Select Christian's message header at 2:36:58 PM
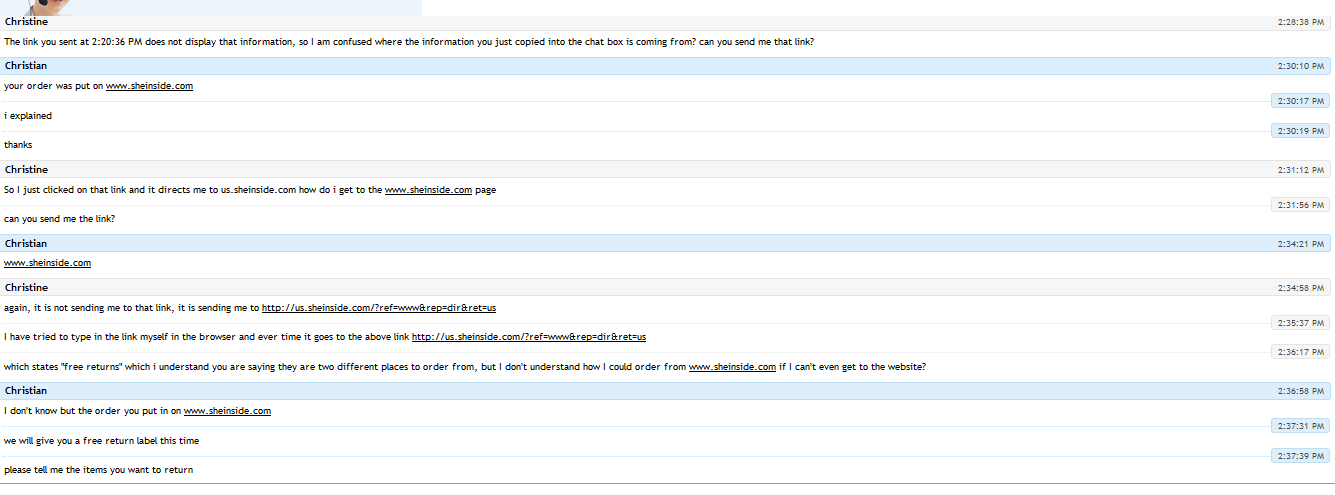Viewport: 1335px width, 495px height. pyautogui.click(x=26, y=391)
